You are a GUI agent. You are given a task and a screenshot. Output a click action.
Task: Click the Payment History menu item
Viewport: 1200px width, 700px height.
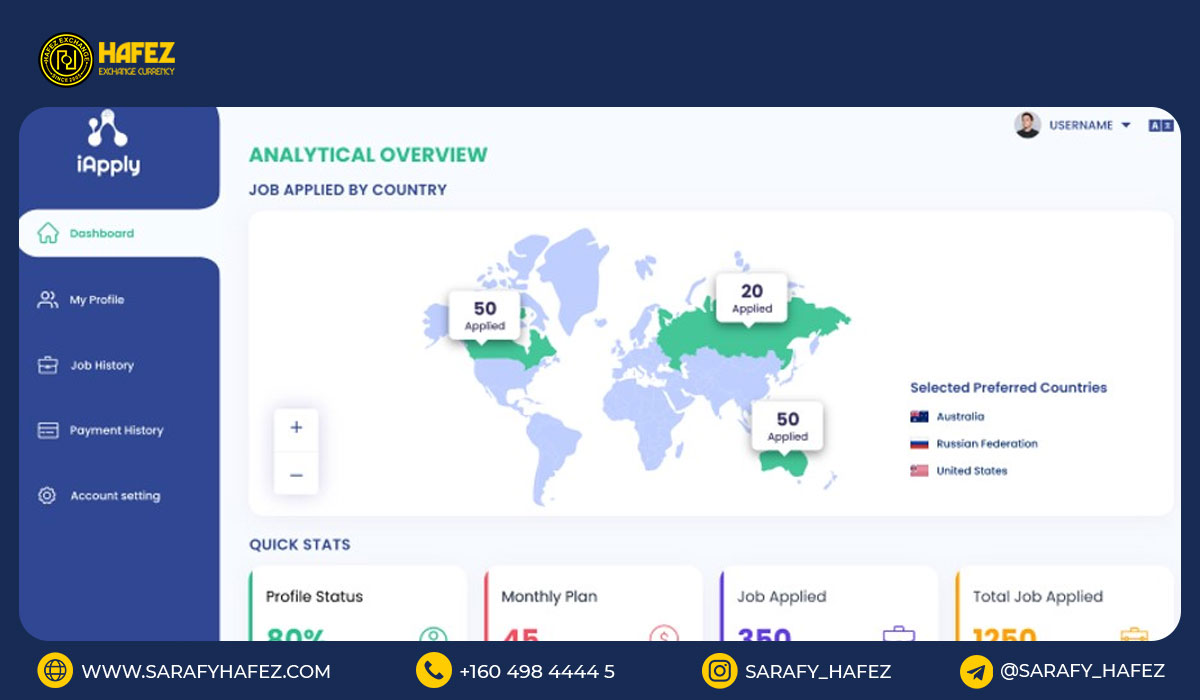116,430
